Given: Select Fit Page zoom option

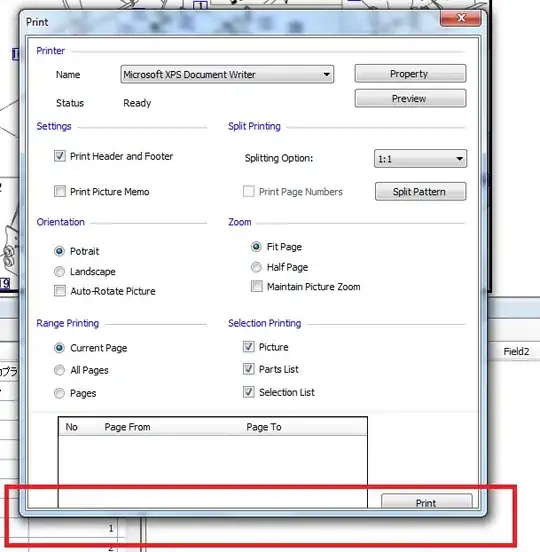Looking at the screenshot, I should coord(256,247).
